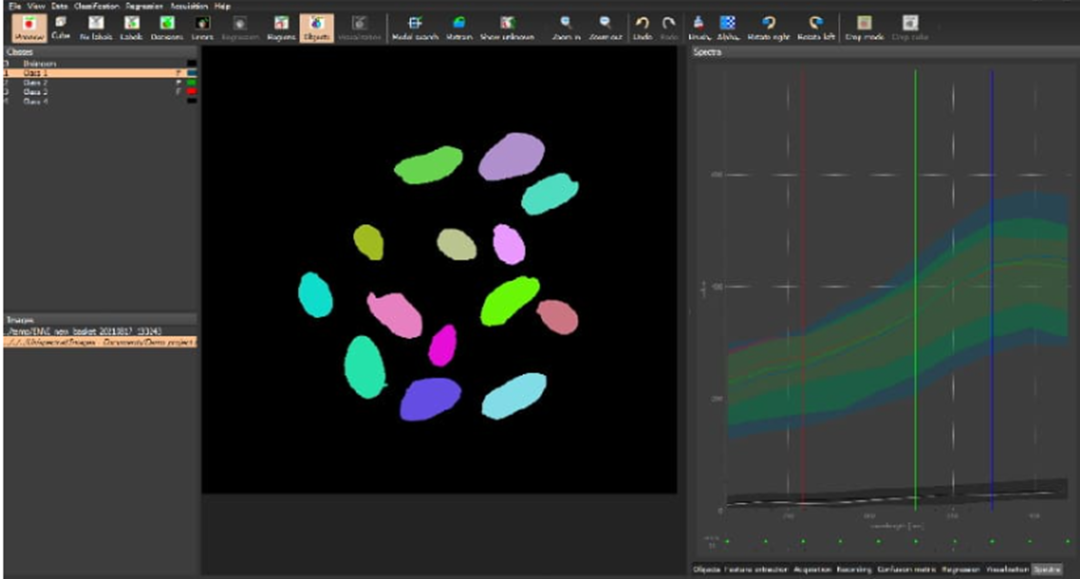Select the magenta object in the image
The width and height of the screenshot is (1080, 579).
click(442, 345)
